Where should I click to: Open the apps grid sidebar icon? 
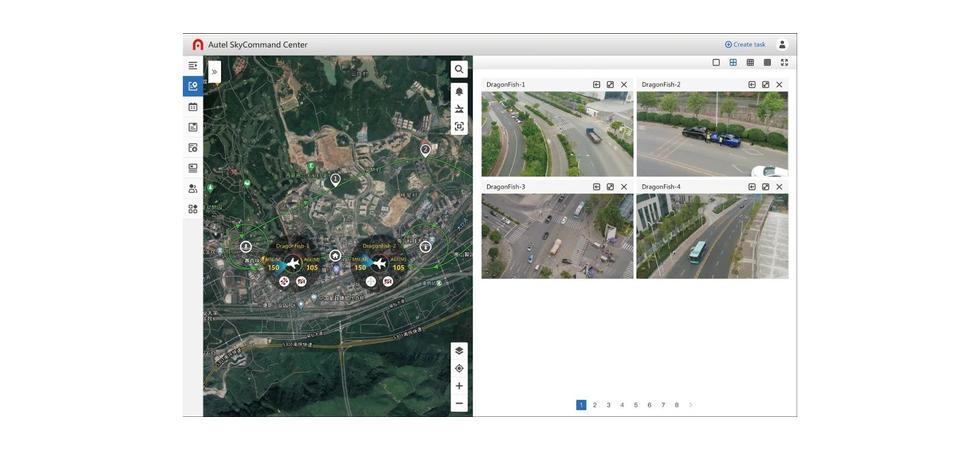click(193, 209)
